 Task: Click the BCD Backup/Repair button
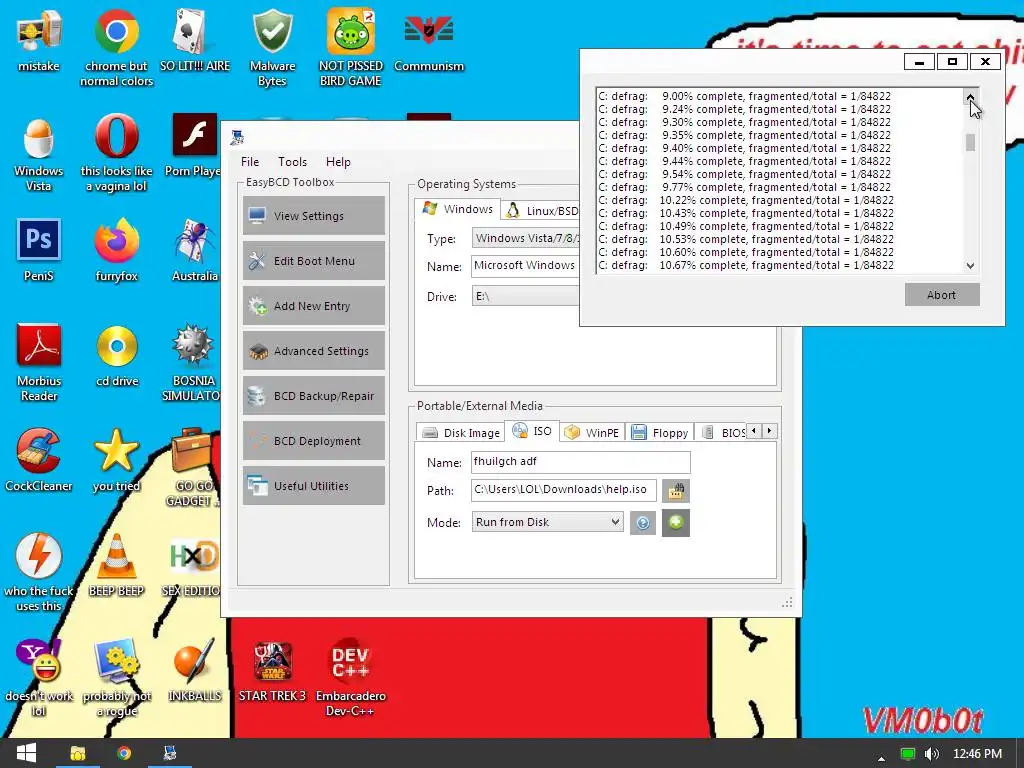314,396
